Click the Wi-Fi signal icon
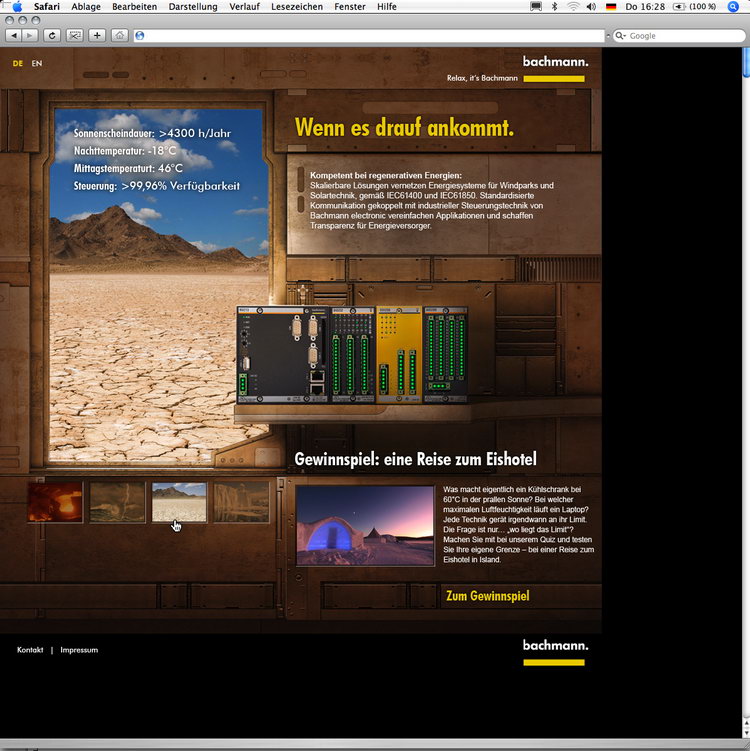 coord(573,7)
